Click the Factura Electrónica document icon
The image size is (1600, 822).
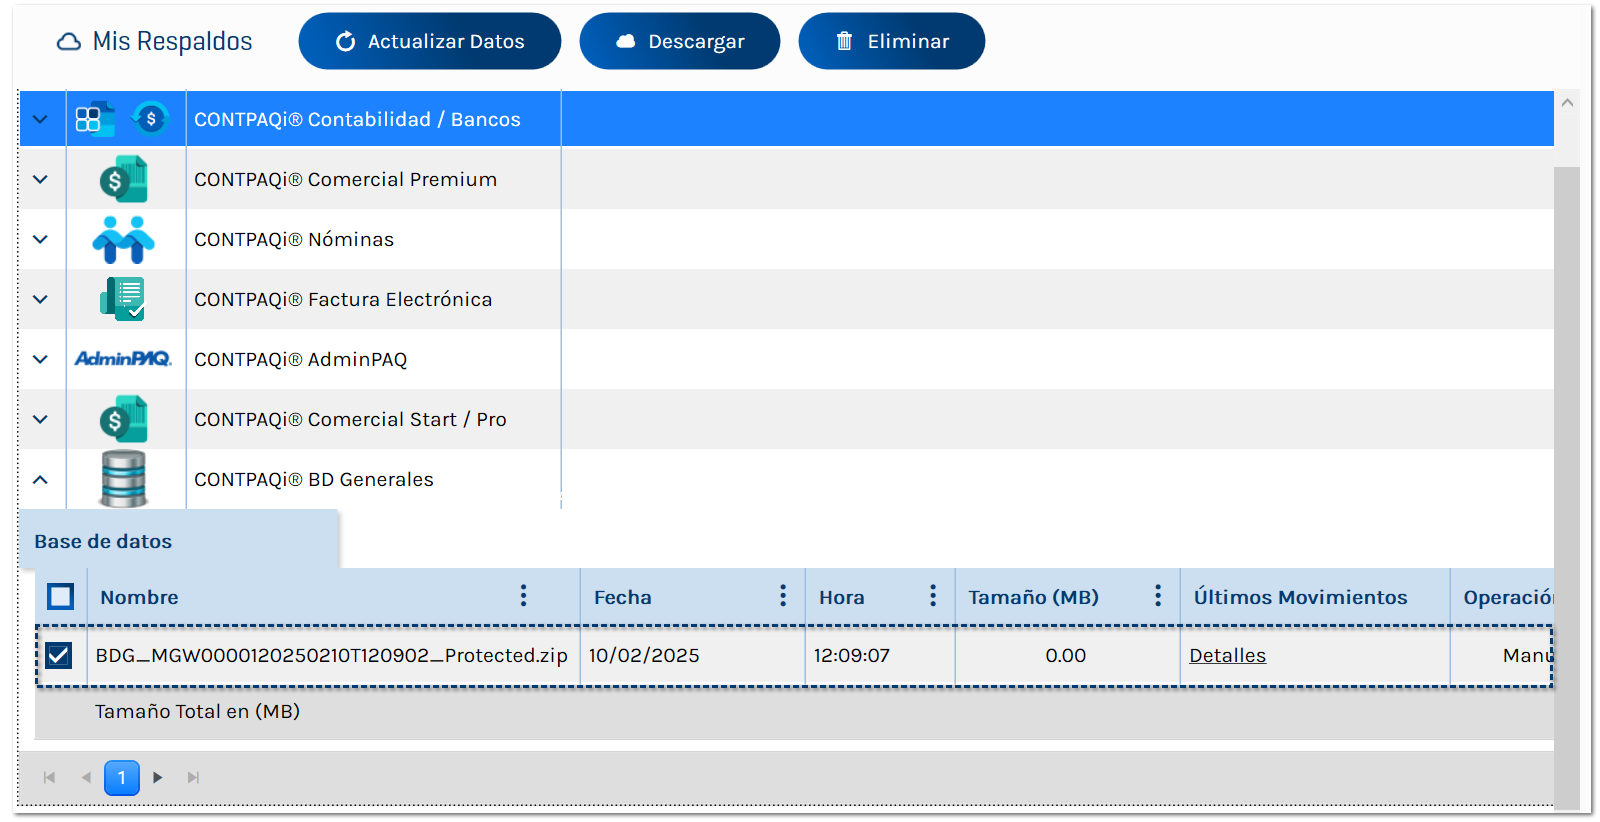pyautogui.click(x=124, y=299)
